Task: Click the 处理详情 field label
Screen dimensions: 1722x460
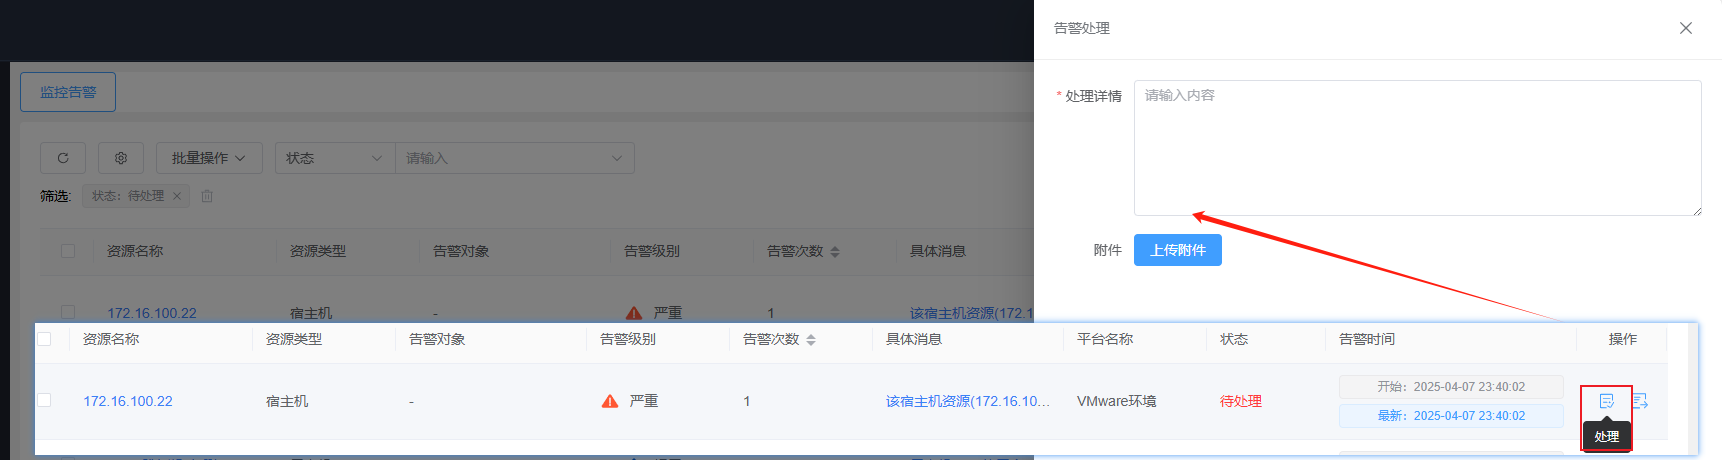Action: pos(1093,96)
